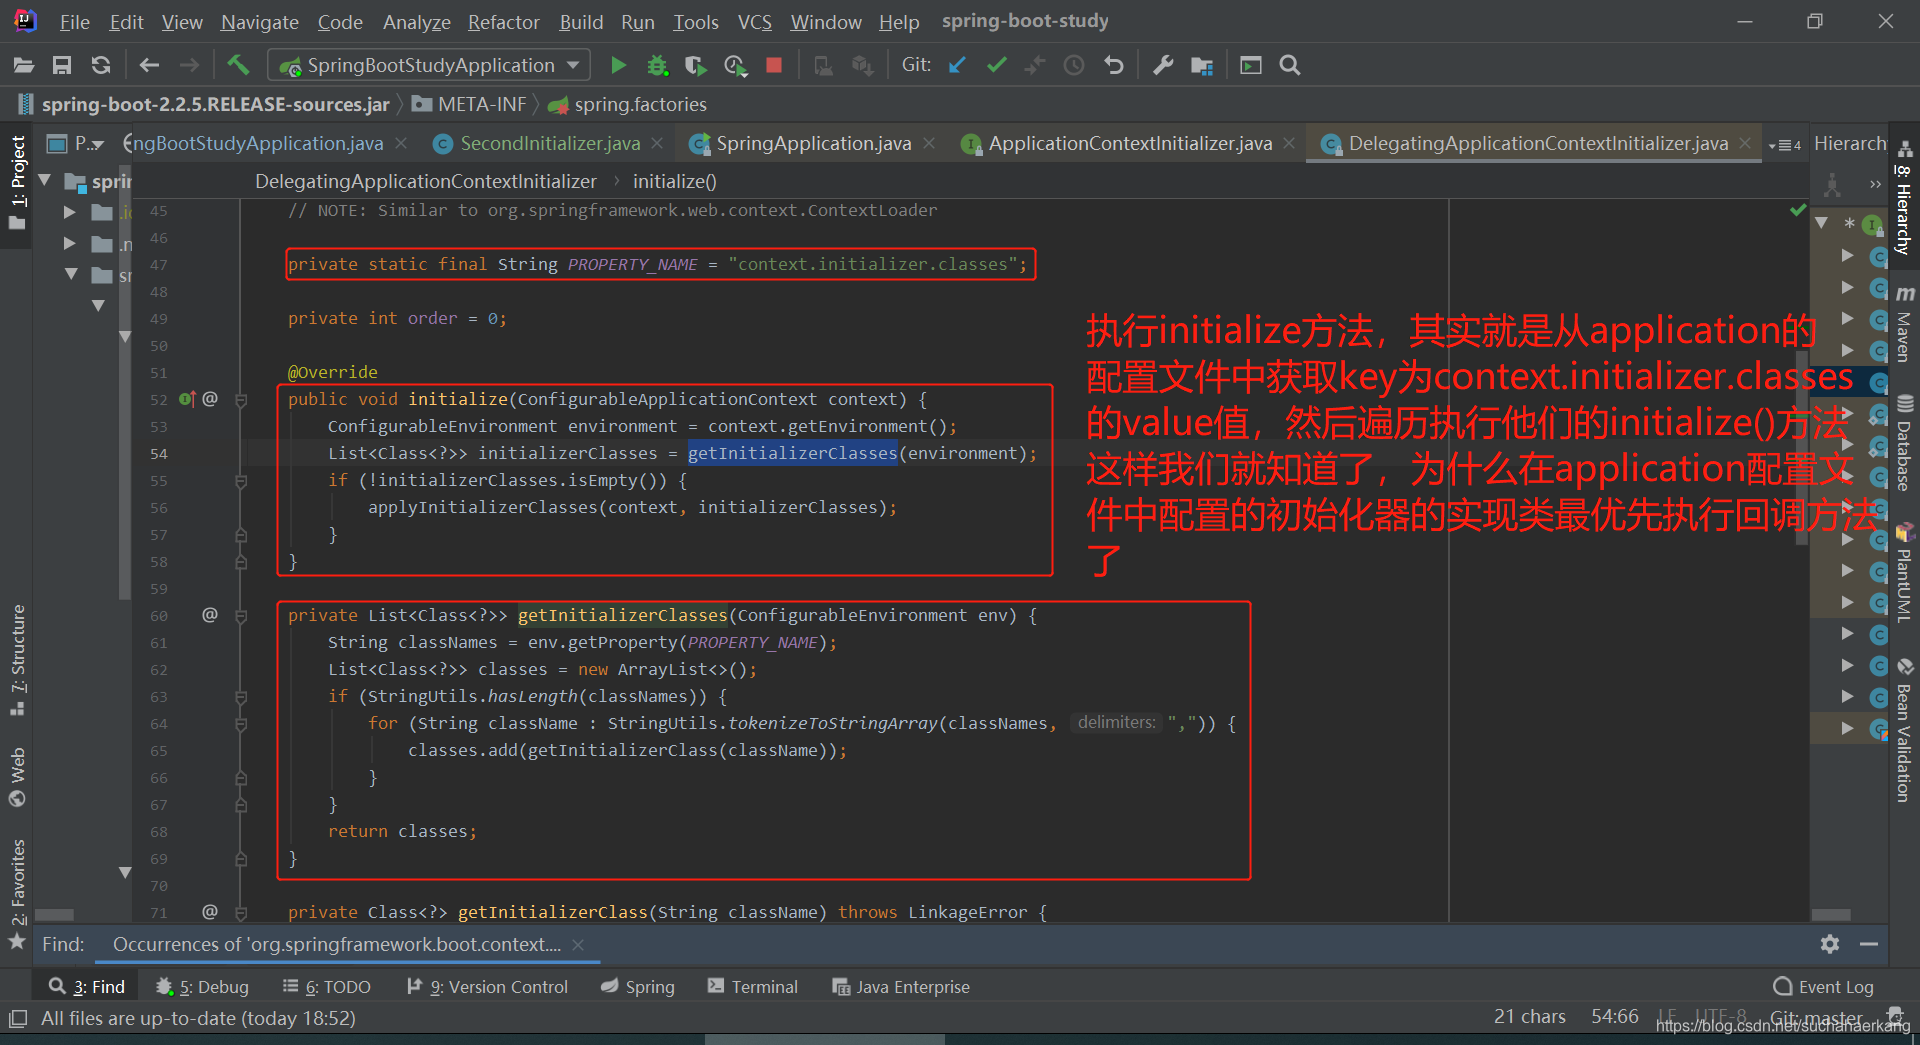The height and width of the screenshot is (1045, 1920).
Task: Show hidden editor tabs list
Action: tap(1785, 145)
